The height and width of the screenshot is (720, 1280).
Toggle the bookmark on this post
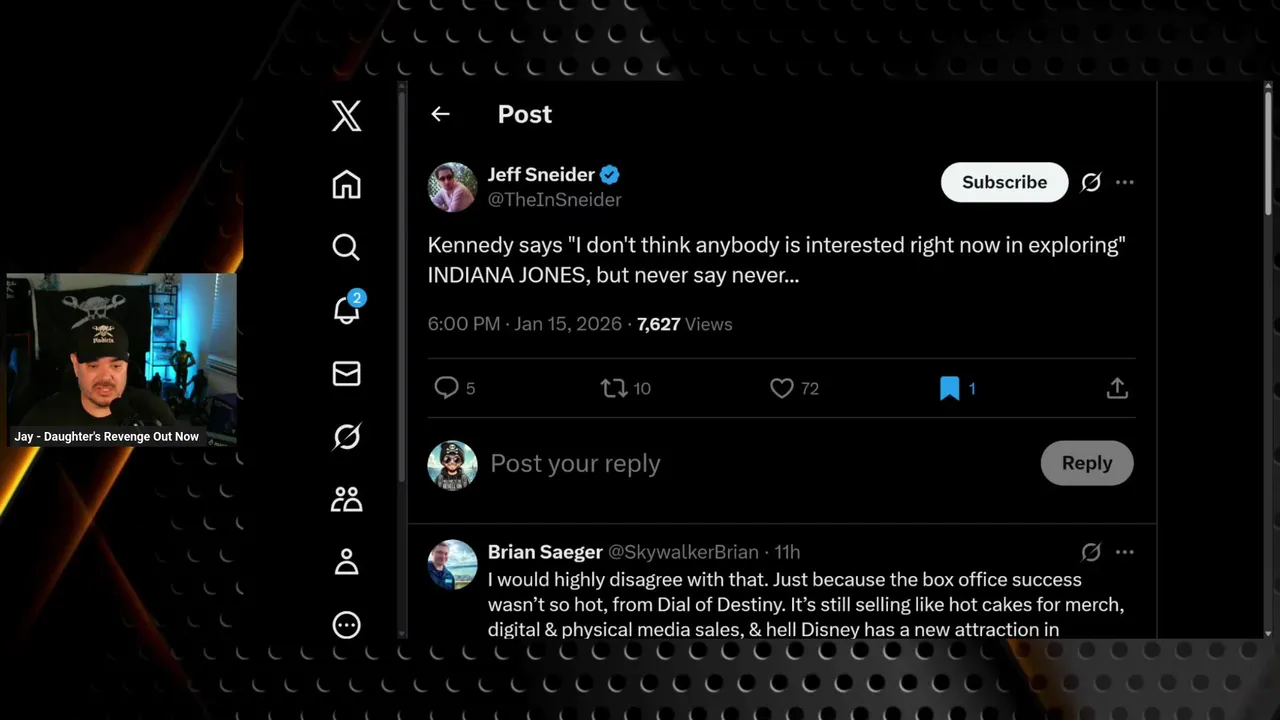[x=949, y=388]
